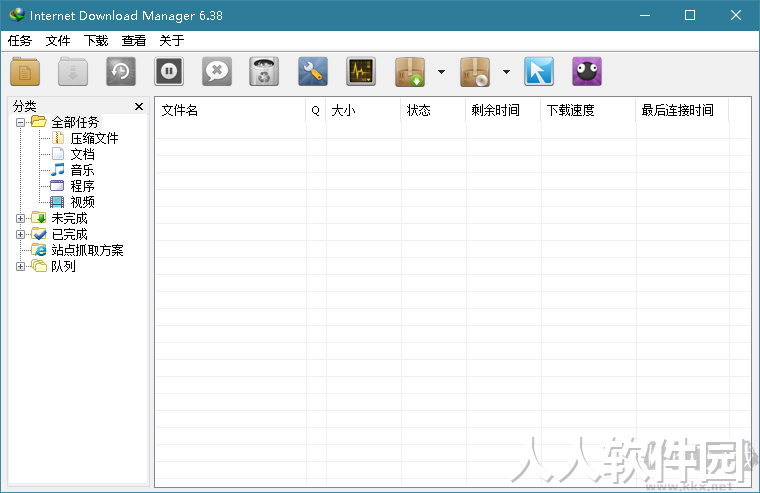Click the page icon beside 文档
Image resolution: width=760 pixels, height=493 pixels.
(x=58, y=154)
